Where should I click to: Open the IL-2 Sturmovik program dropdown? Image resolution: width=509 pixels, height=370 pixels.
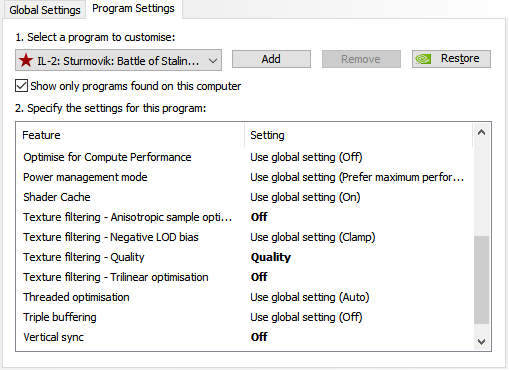(x=118, y=60)
